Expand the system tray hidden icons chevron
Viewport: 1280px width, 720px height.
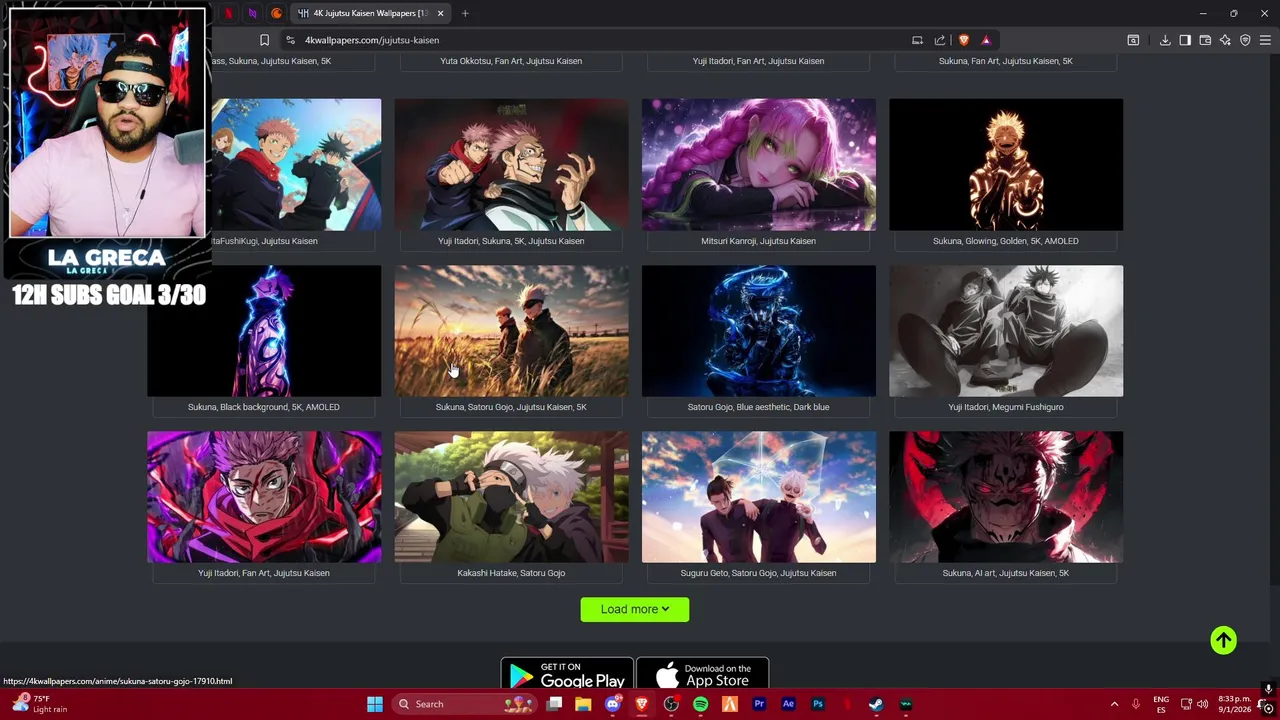point(1115,704)
